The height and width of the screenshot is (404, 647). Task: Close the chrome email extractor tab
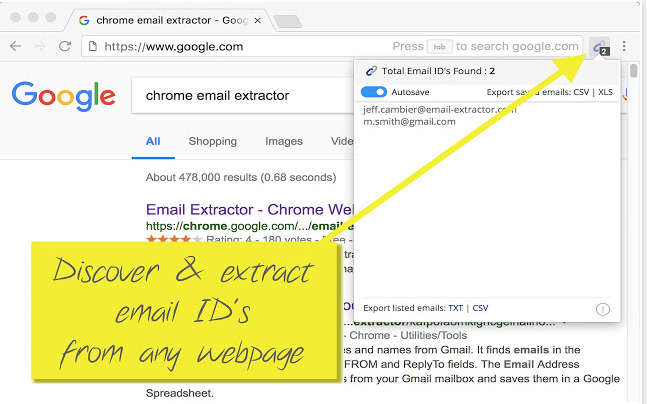[x=257, y=20]
